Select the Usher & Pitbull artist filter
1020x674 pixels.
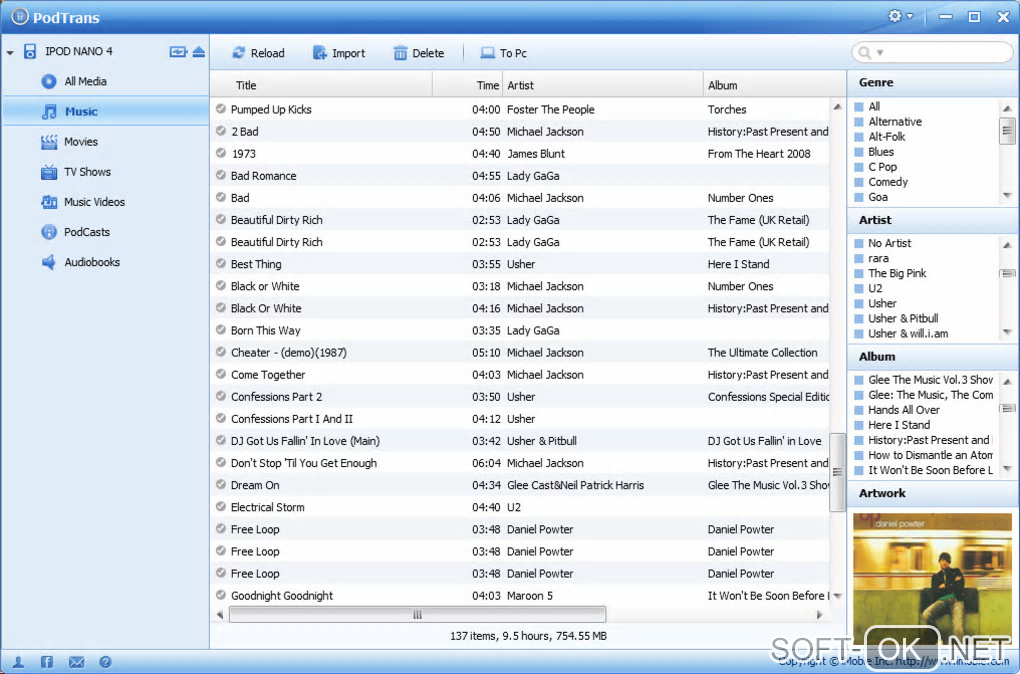point(903,318)
